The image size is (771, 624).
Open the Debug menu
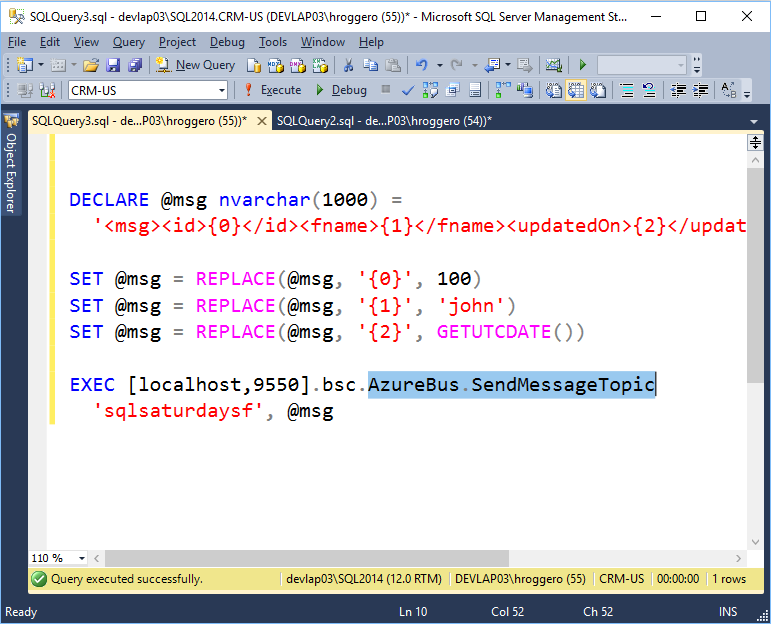227,42
